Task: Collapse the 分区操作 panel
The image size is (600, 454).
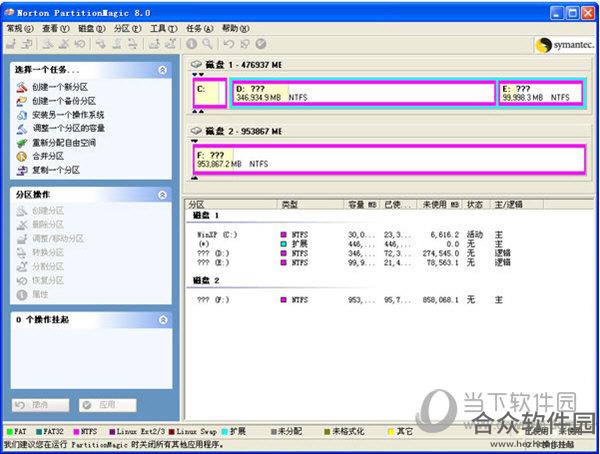Action: (162, 195)
